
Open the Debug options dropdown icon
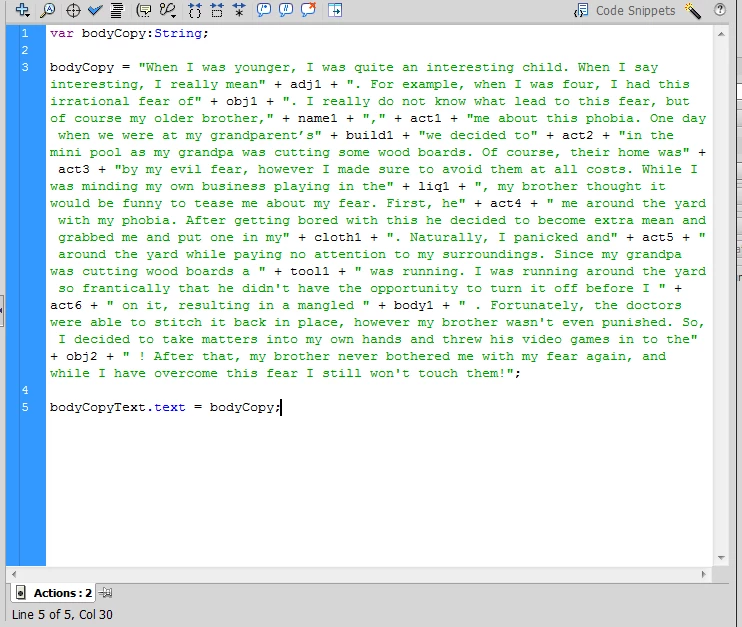(x=168, y=10)
